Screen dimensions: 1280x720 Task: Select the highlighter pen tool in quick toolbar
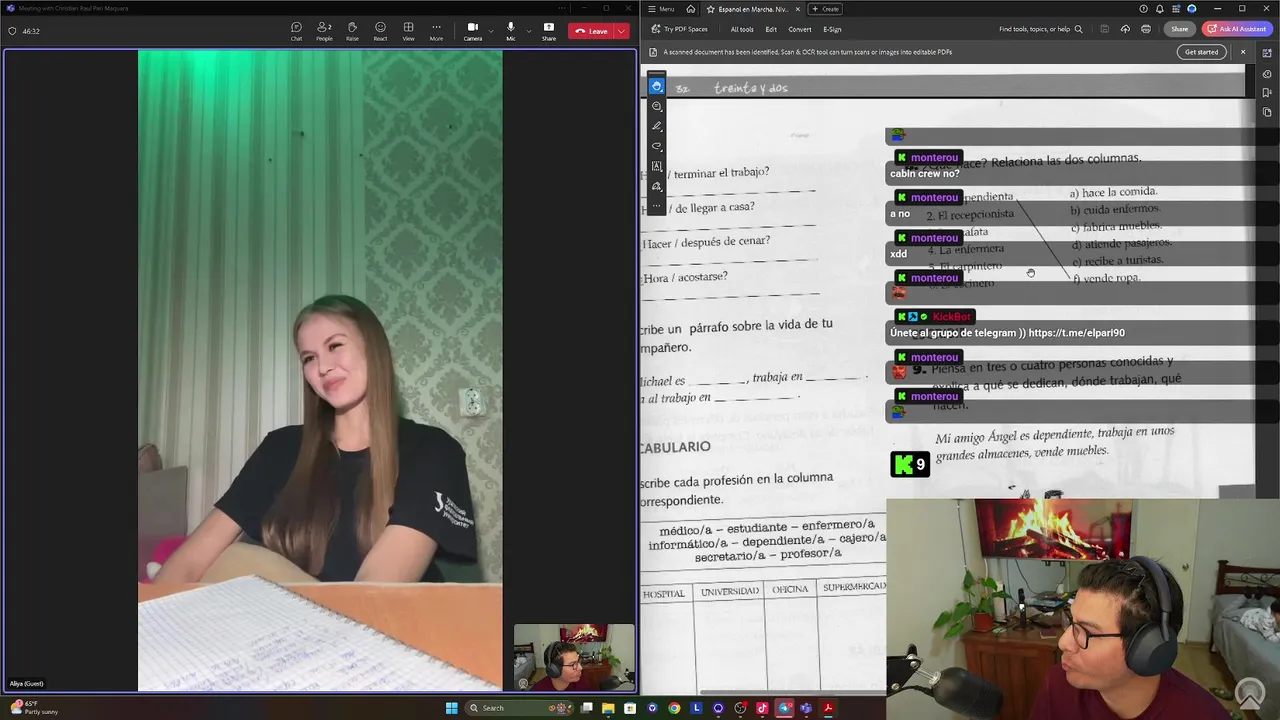(x=657, y=126)
